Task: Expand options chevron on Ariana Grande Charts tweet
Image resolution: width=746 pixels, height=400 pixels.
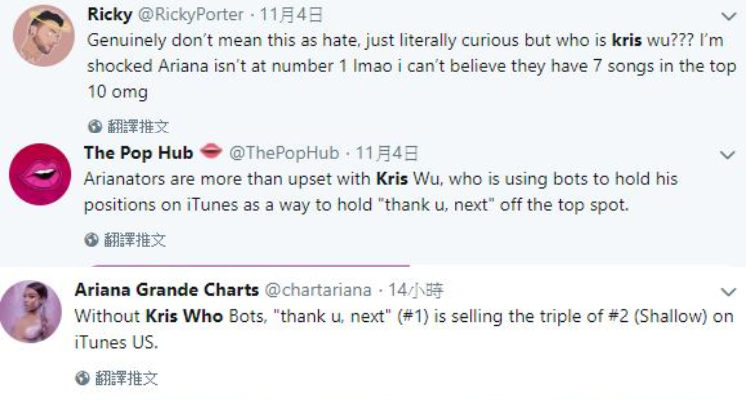Action: point(727,292)
